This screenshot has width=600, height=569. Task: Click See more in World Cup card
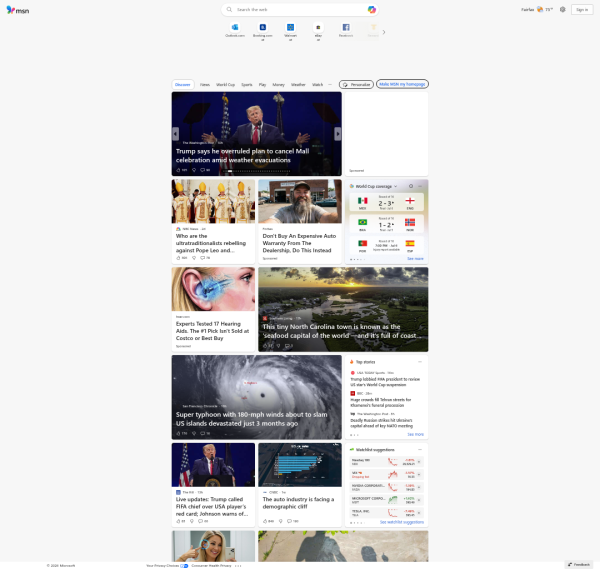click(x=415, y=259)
